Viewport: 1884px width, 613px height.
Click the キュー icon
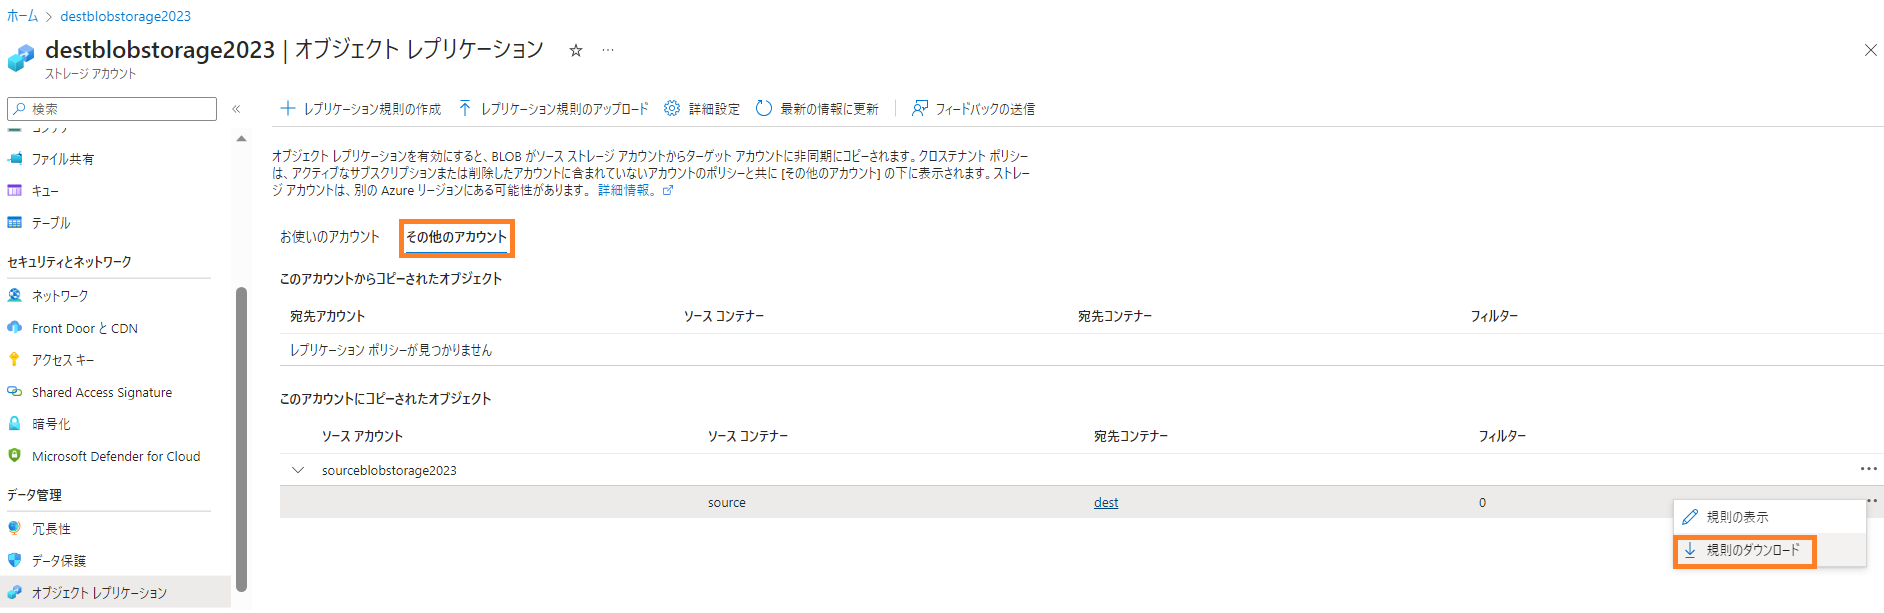tap(15, 191)
